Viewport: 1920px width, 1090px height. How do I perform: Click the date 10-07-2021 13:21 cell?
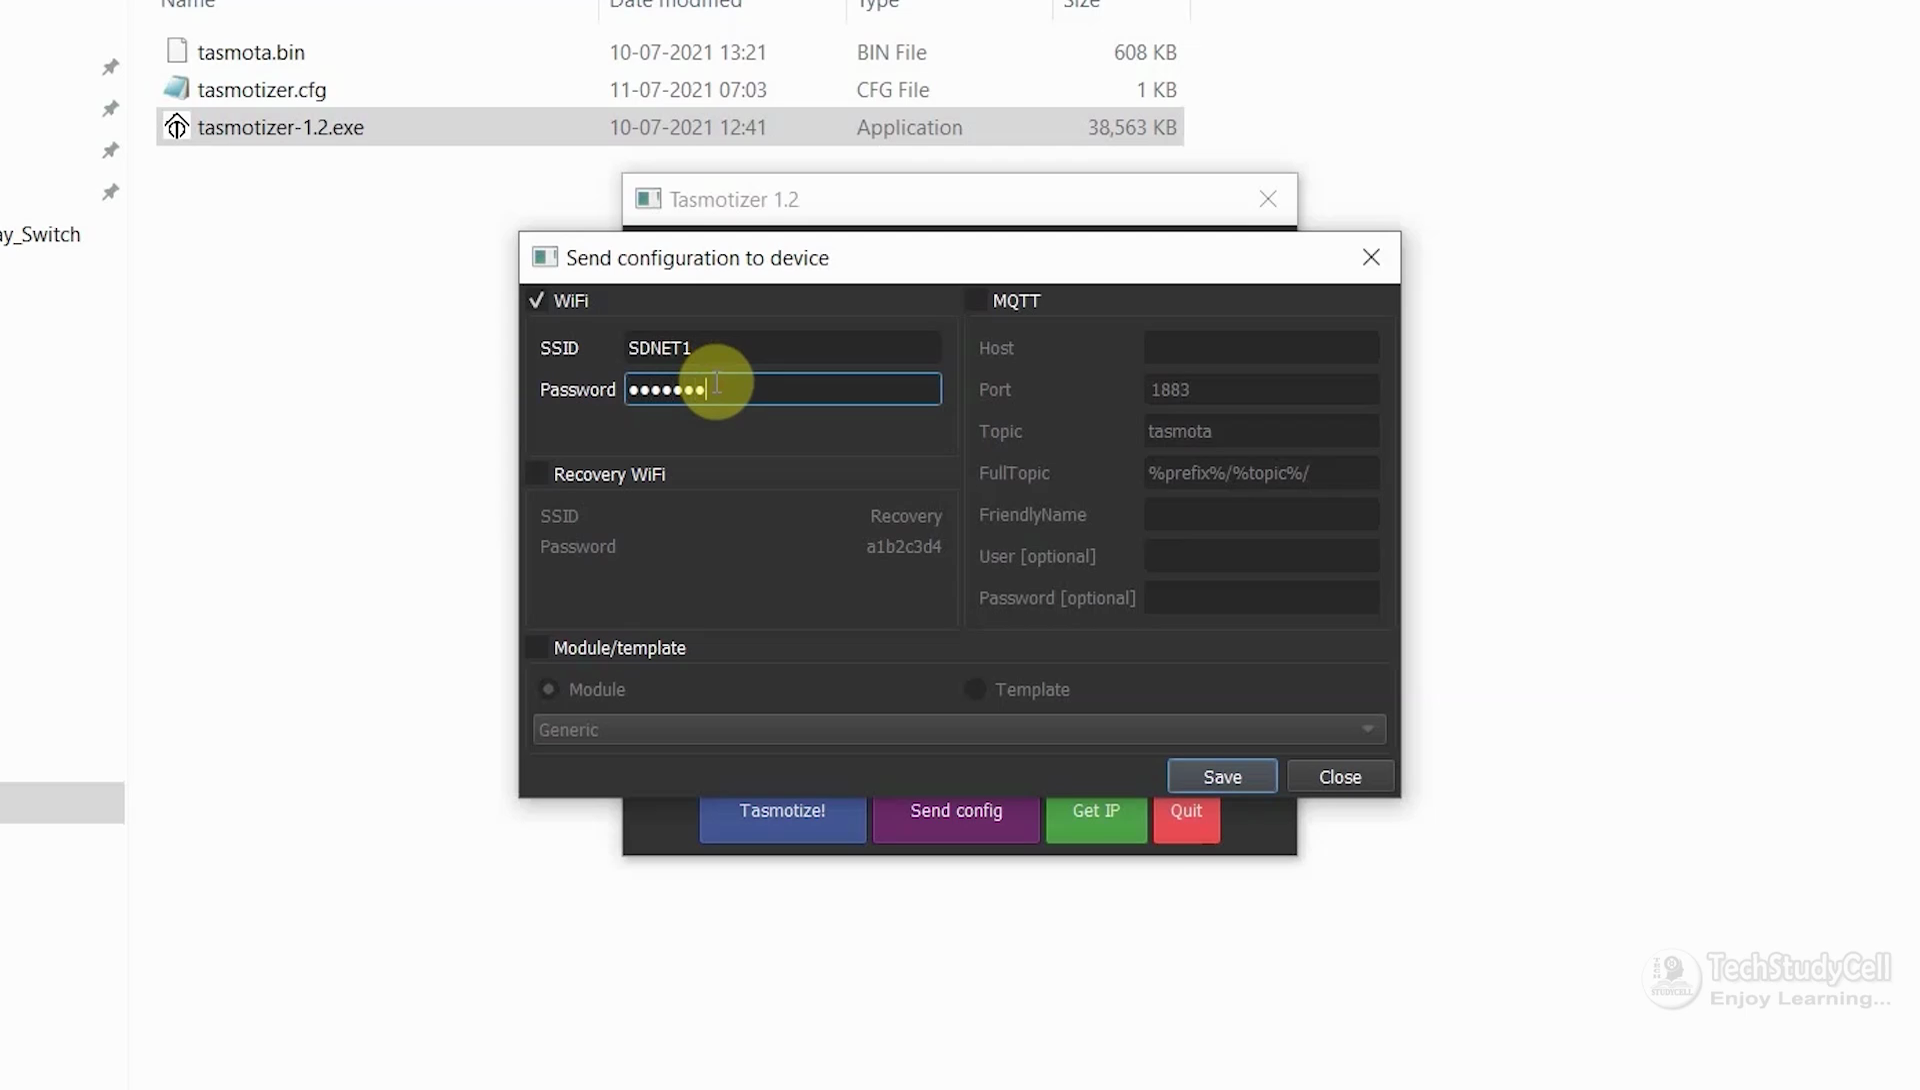tap(688, 52)
